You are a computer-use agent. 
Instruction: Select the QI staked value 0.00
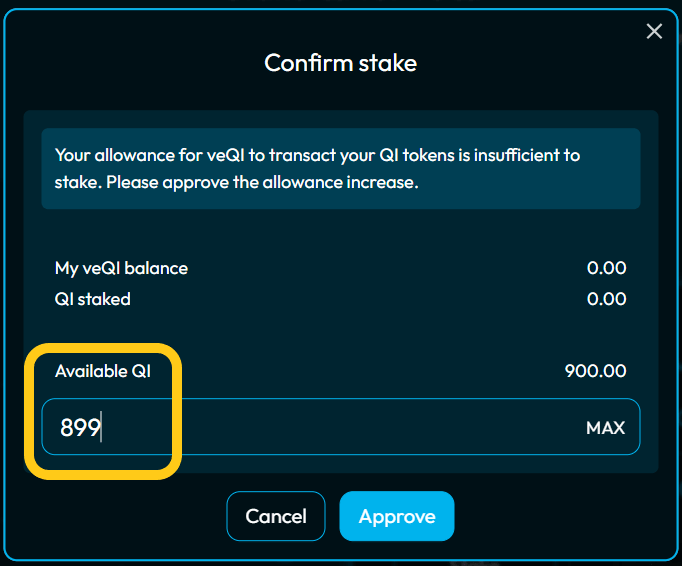[x=606, y=299]
